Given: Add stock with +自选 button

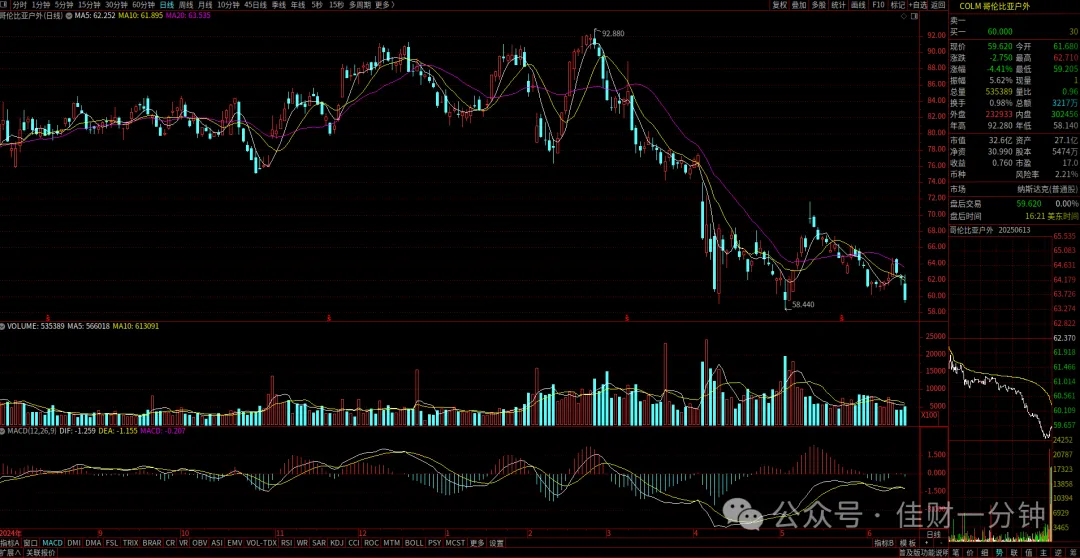Looking at the screenshot, I should coord(919,4).
